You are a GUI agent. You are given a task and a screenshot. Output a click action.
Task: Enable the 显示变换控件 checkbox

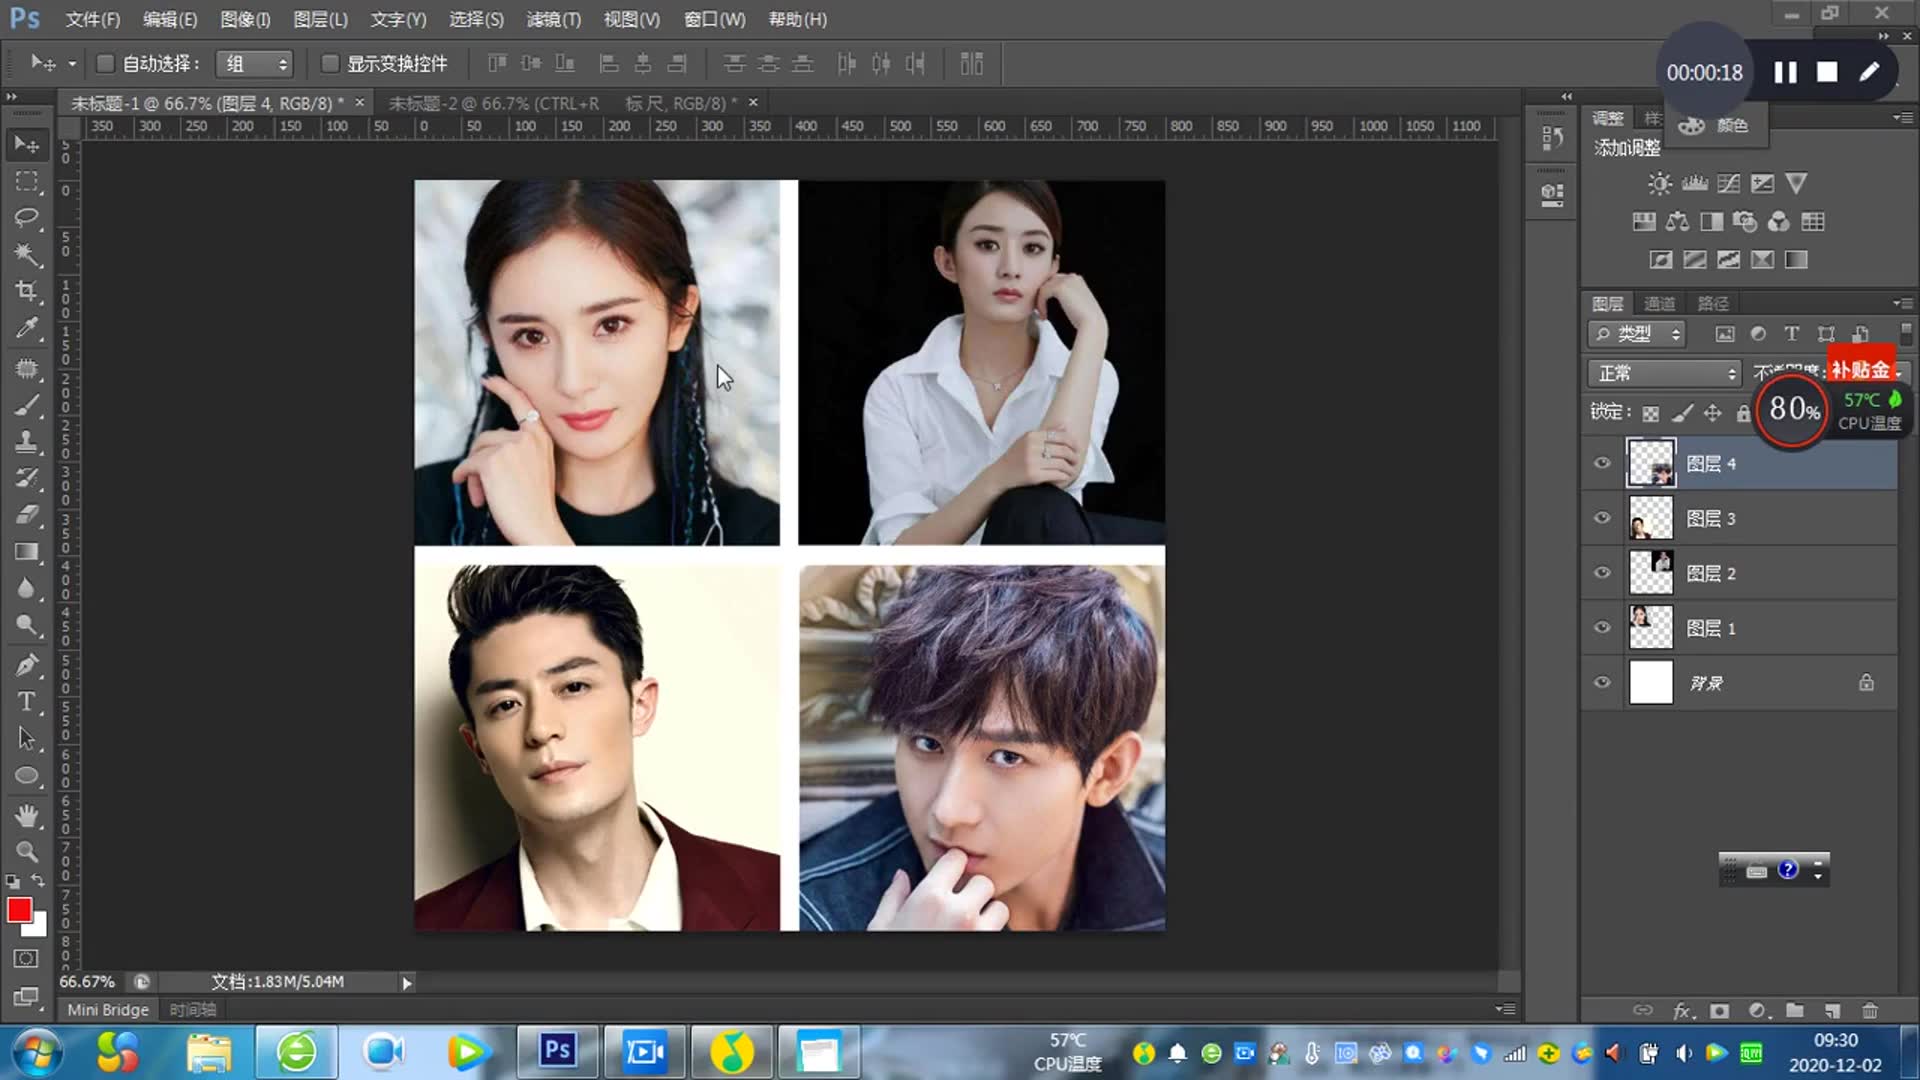(329, 64)
